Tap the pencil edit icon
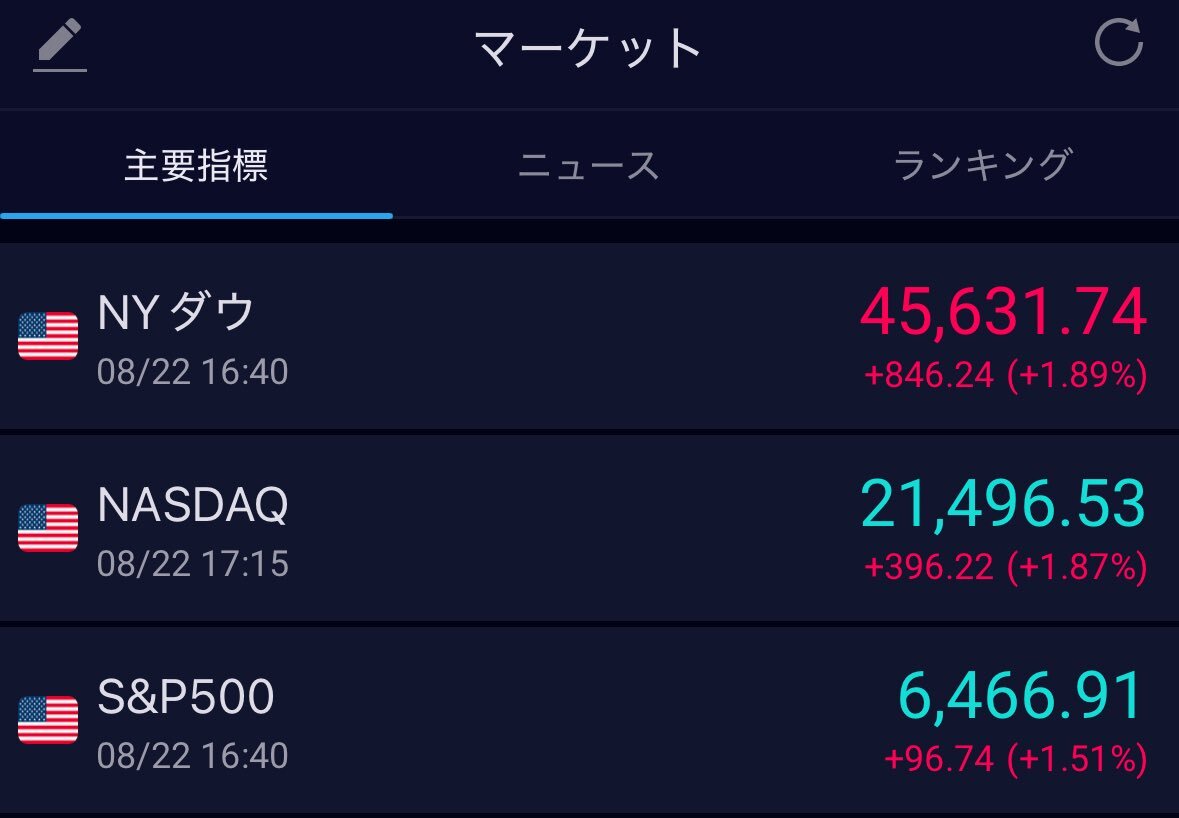This screenshot has height=818, width=1179. coord(59,45)
